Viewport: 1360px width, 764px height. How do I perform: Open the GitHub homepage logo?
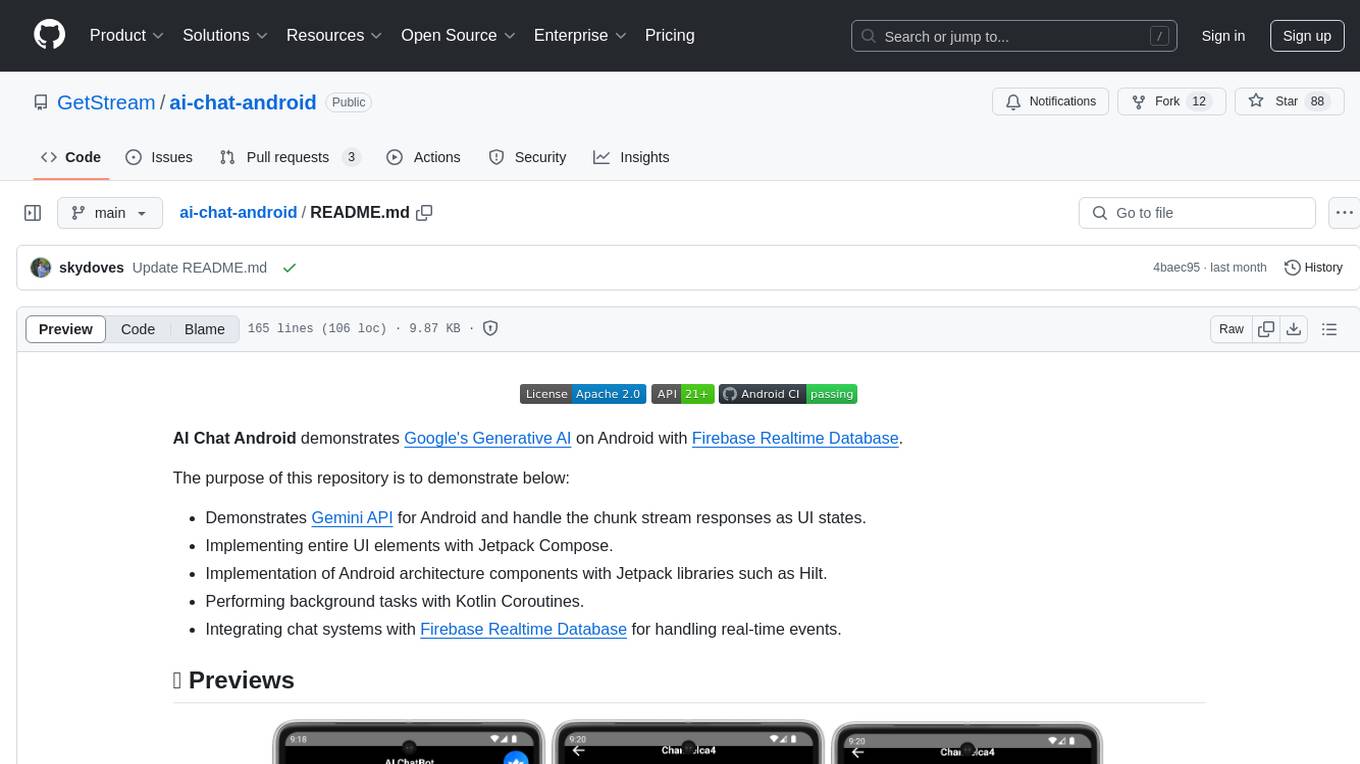coord(49,35)
